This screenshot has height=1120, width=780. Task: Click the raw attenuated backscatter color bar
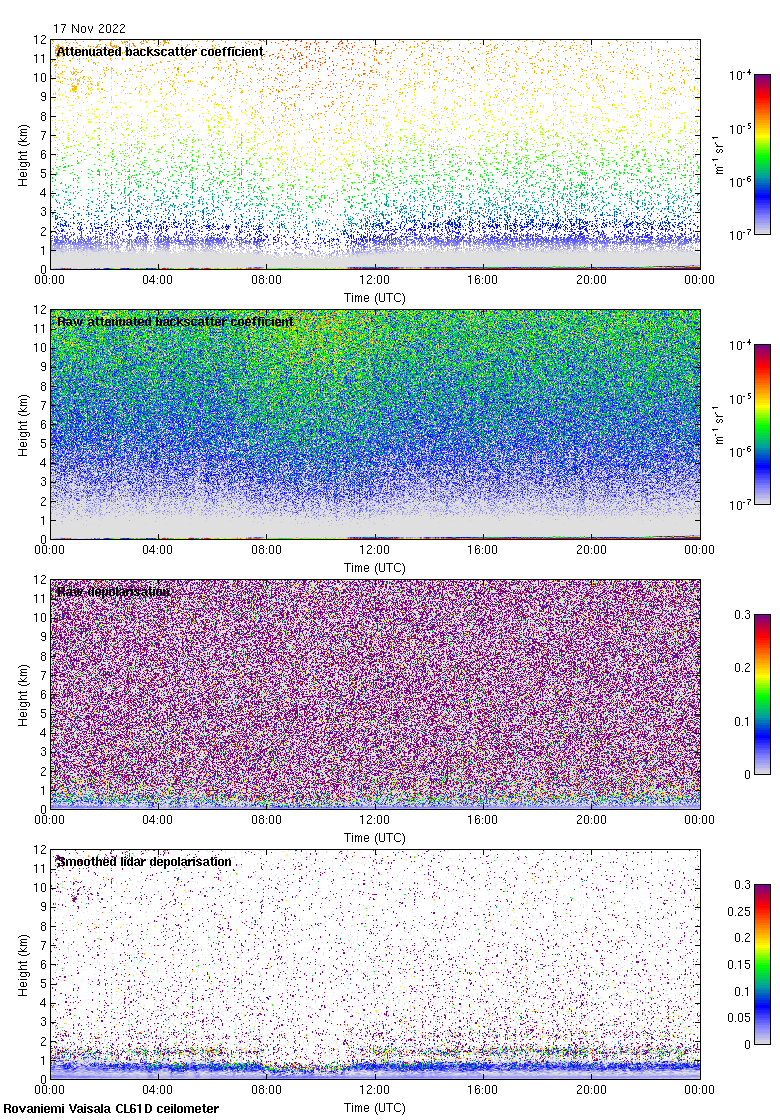(x=762, y=424)
